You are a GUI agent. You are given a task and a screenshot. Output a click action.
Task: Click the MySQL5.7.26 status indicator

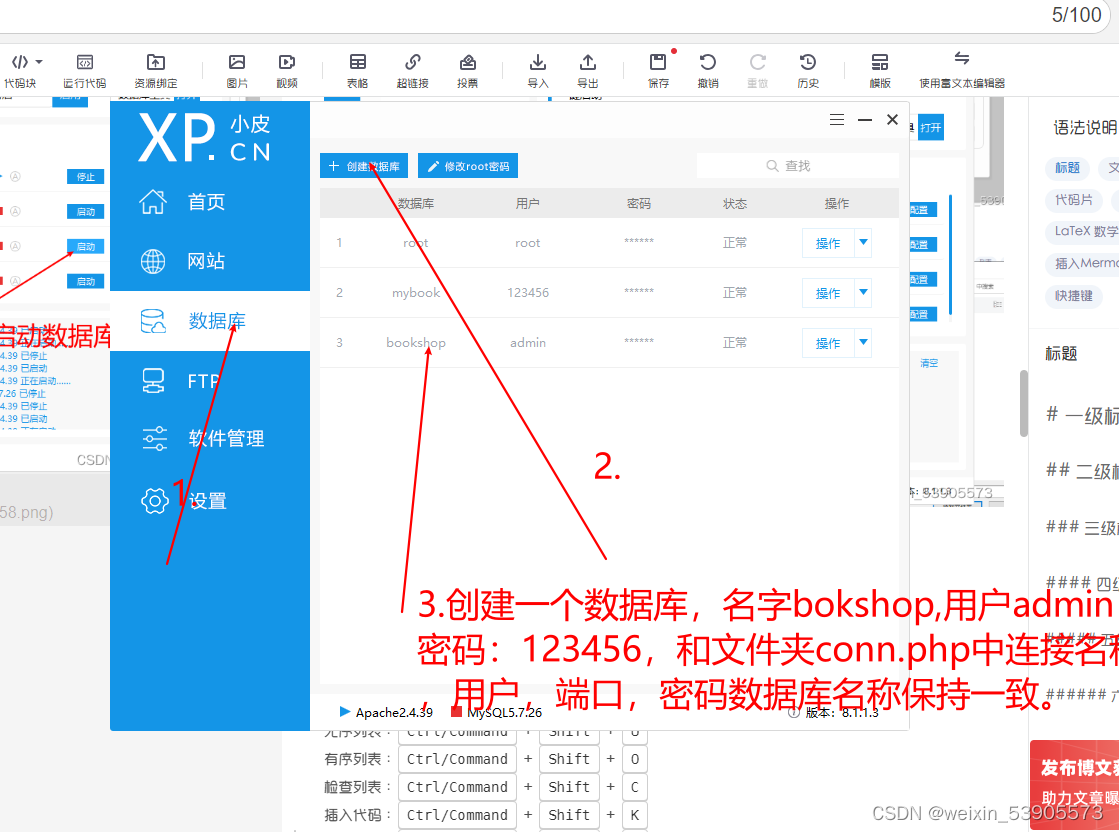tap(497, 712)
